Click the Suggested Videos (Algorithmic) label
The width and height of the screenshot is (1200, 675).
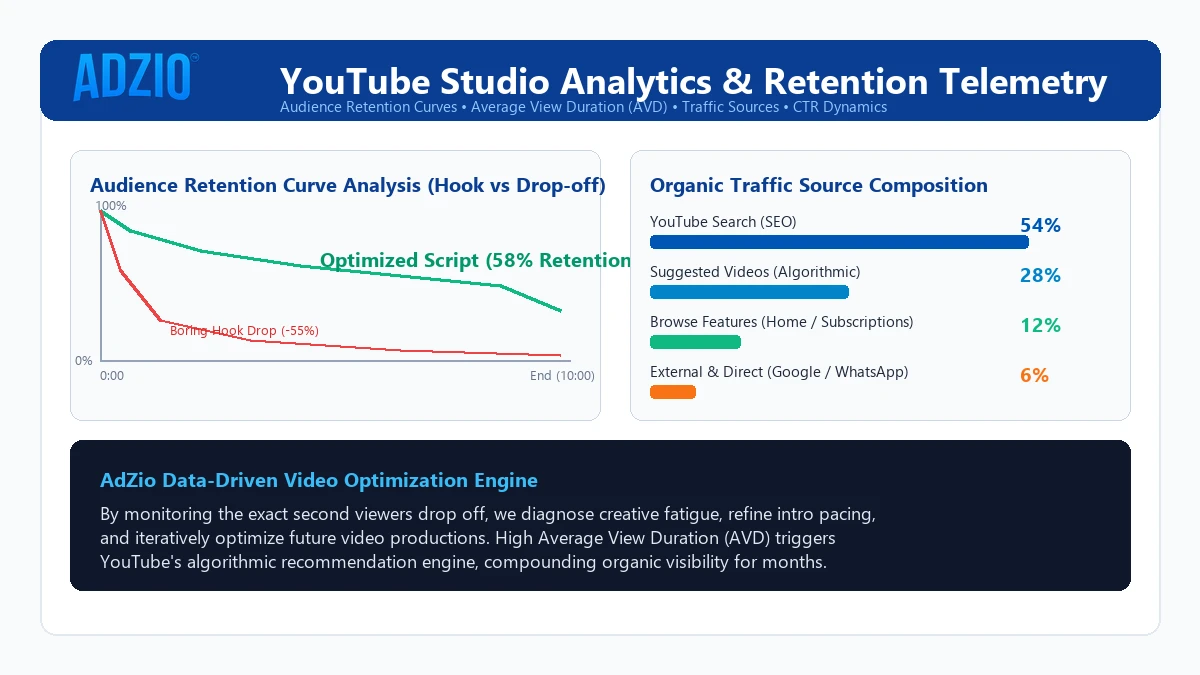755,272
